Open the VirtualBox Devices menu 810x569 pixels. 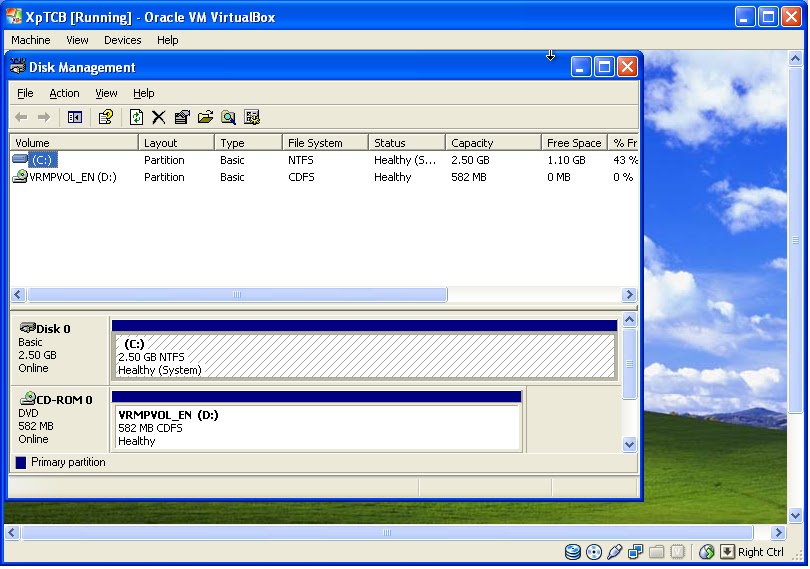[122, 40]
